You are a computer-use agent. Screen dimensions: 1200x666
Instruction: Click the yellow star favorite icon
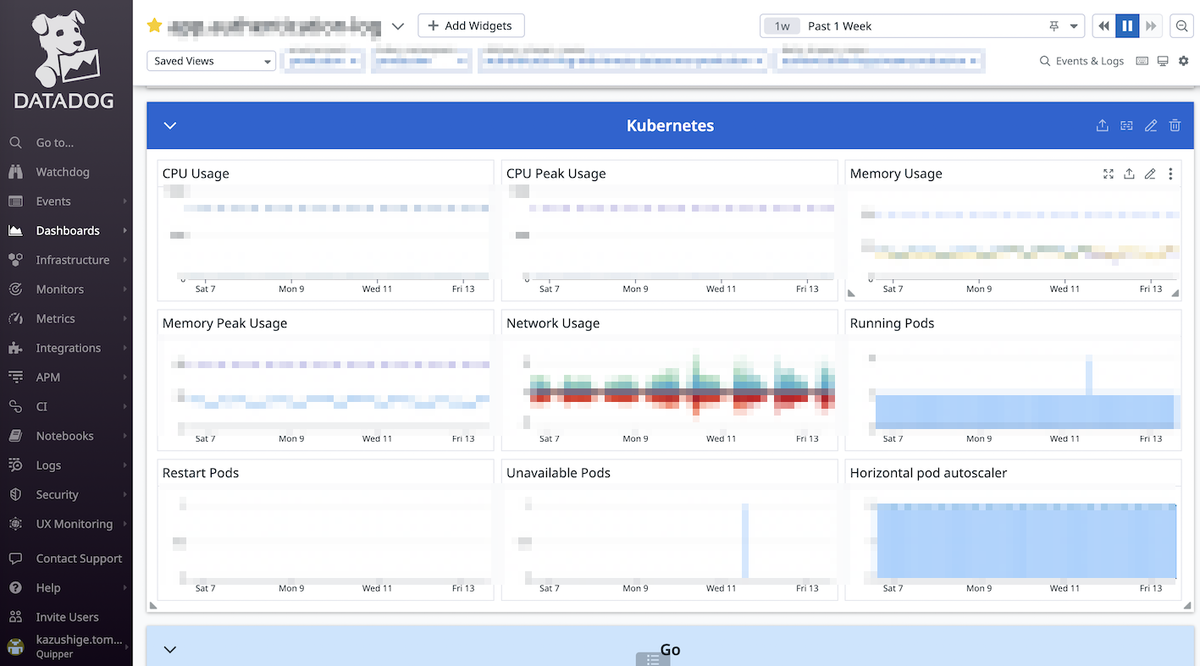click(x=154, y=26)
